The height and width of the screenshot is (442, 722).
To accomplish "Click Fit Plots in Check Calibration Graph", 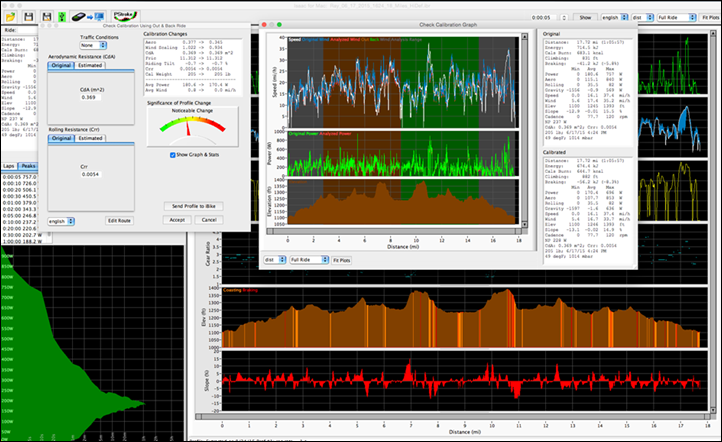I will coord(342,261).
